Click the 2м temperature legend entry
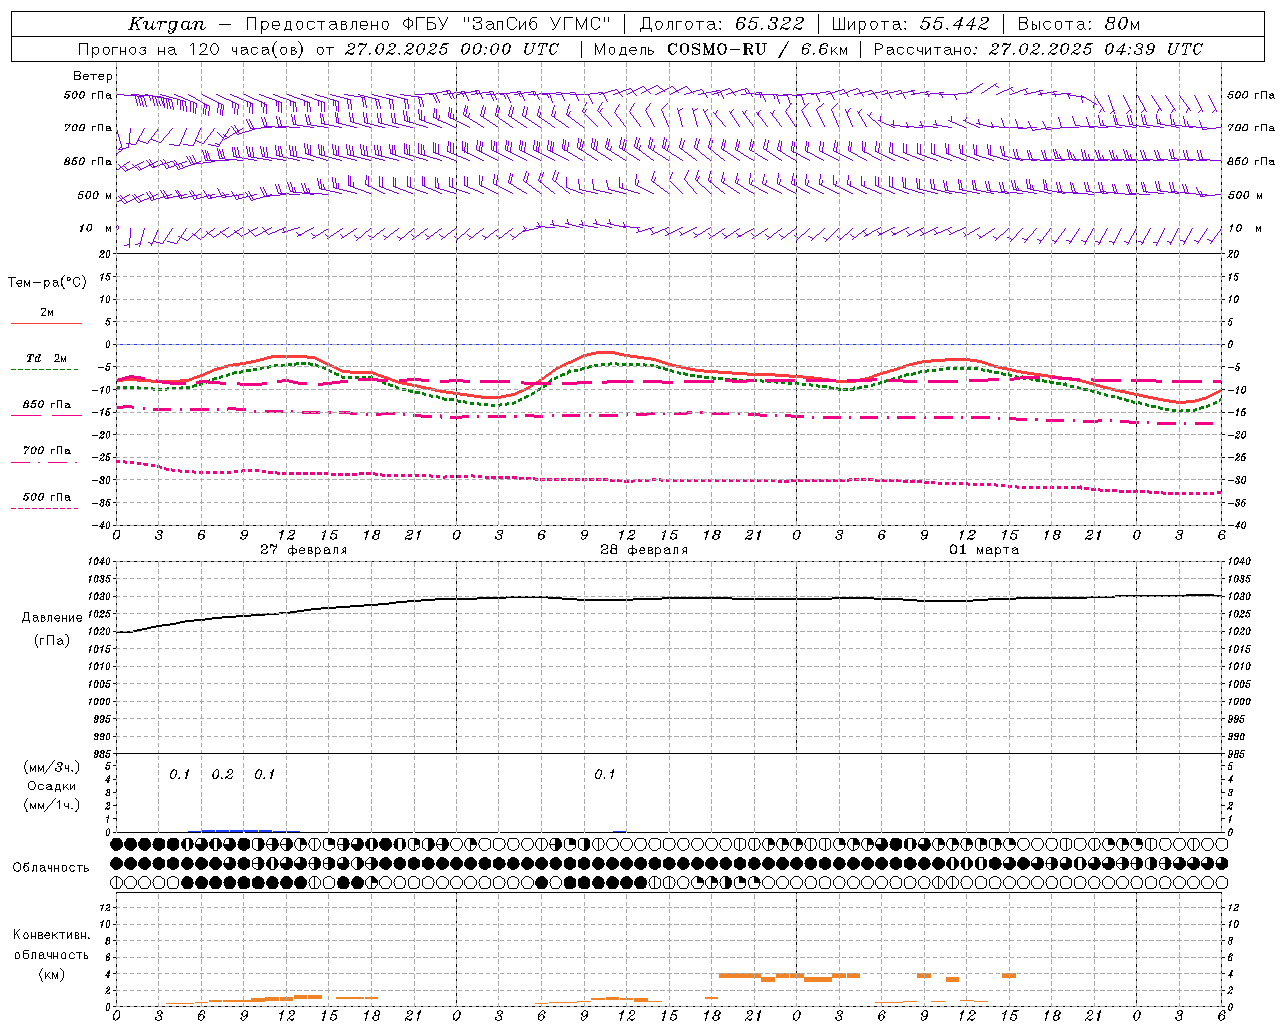 (47, 313)
